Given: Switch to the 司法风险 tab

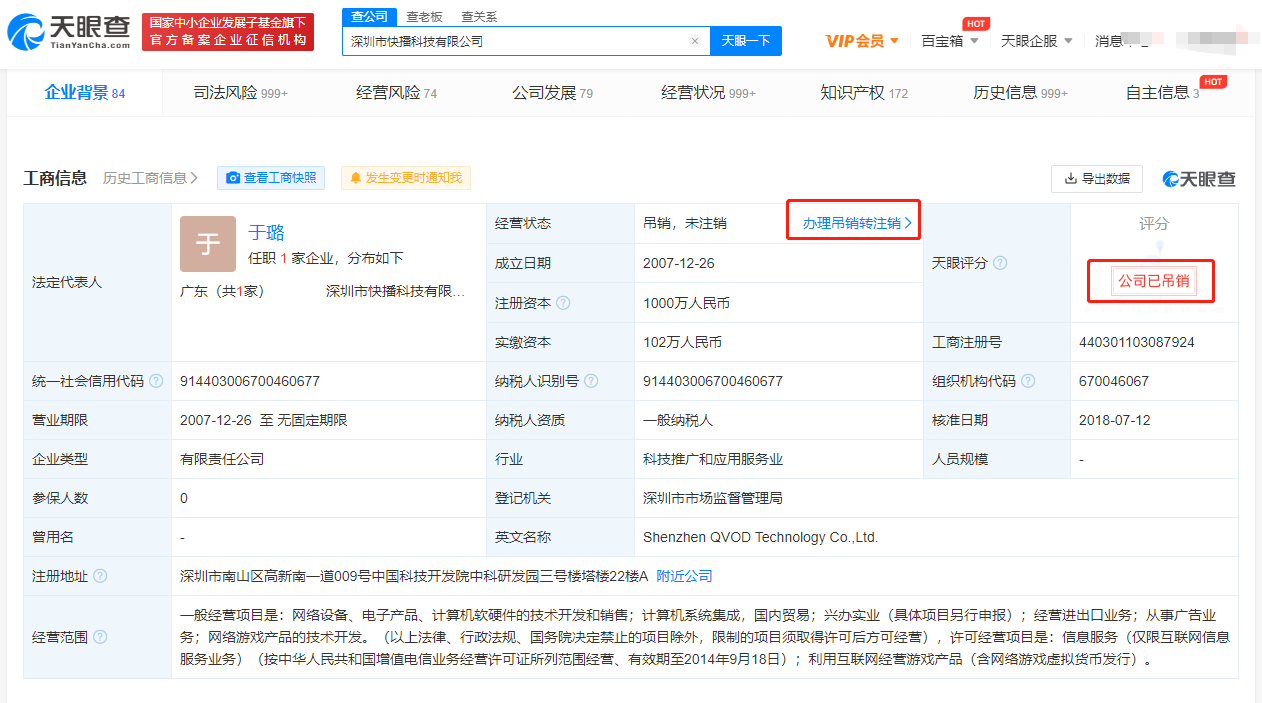Looking at the screenshot, I should 240,93.
